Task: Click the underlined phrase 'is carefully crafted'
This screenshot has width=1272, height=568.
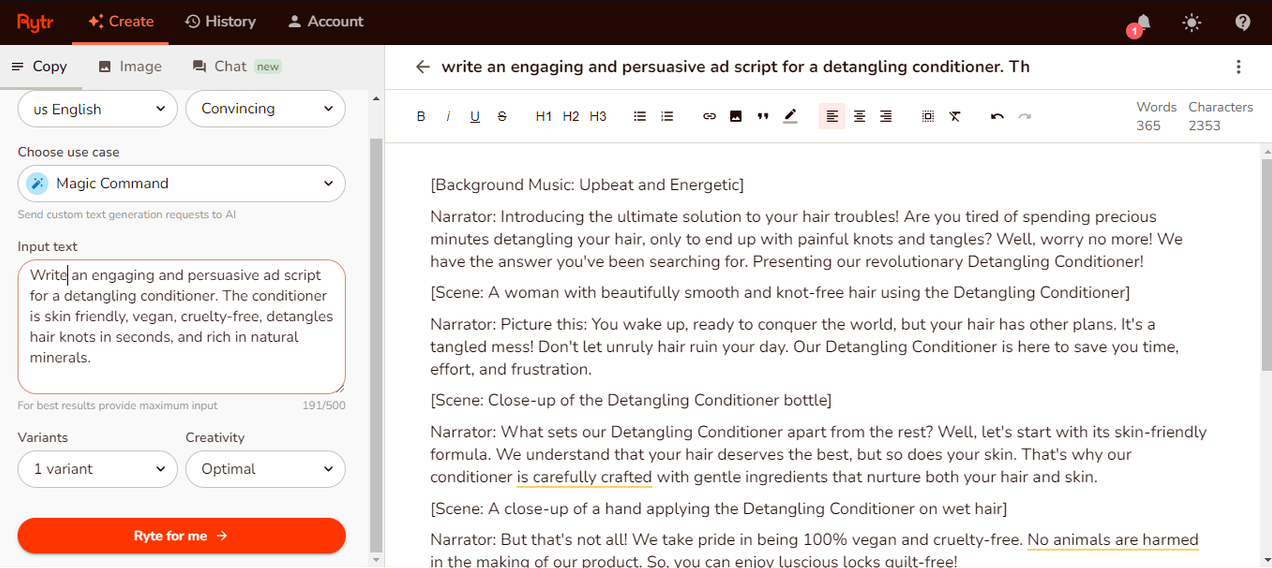Action: coord(584,477)
